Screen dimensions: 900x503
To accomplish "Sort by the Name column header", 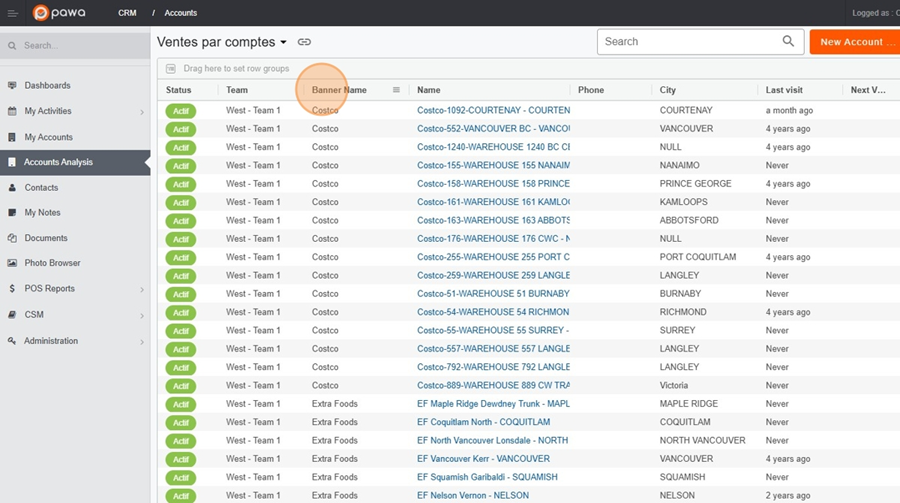I will coord(429,90).
